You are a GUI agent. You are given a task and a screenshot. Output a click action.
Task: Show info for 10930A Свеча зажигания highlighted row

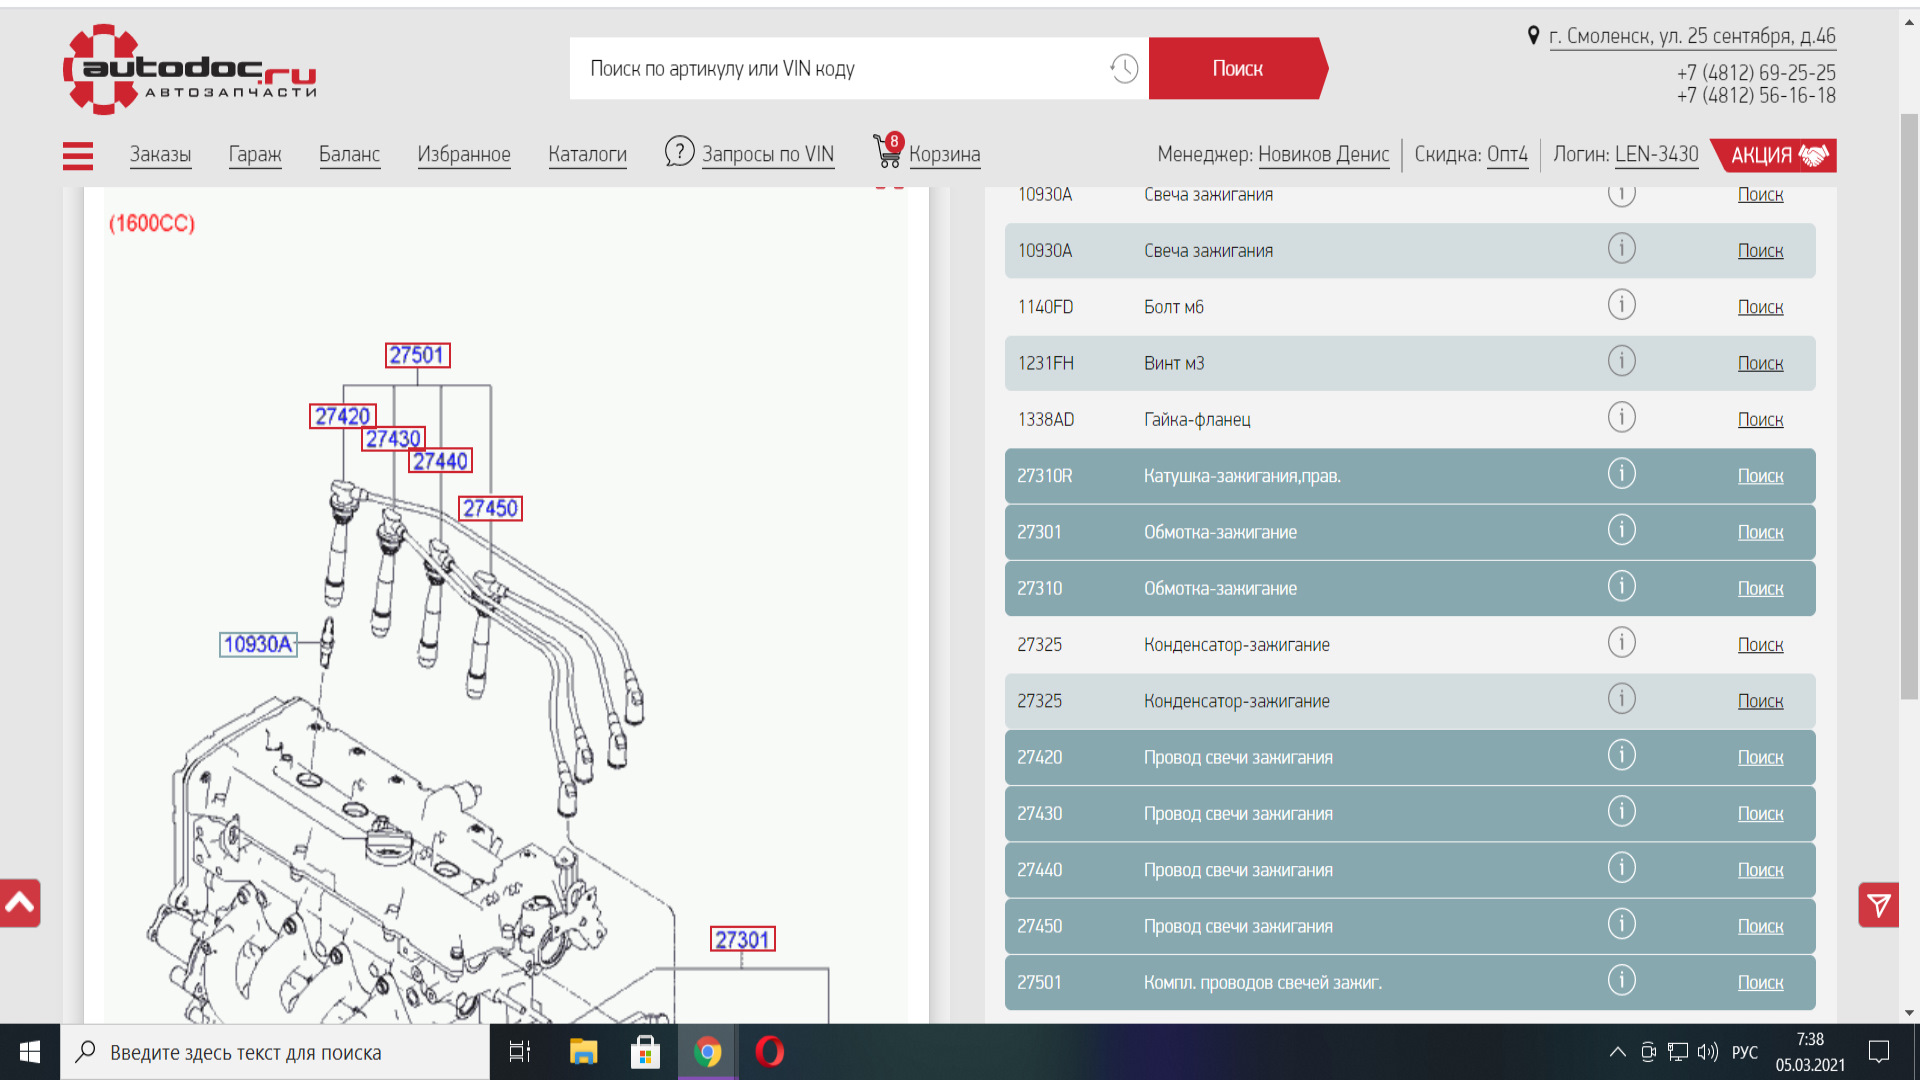[1621, 248]
